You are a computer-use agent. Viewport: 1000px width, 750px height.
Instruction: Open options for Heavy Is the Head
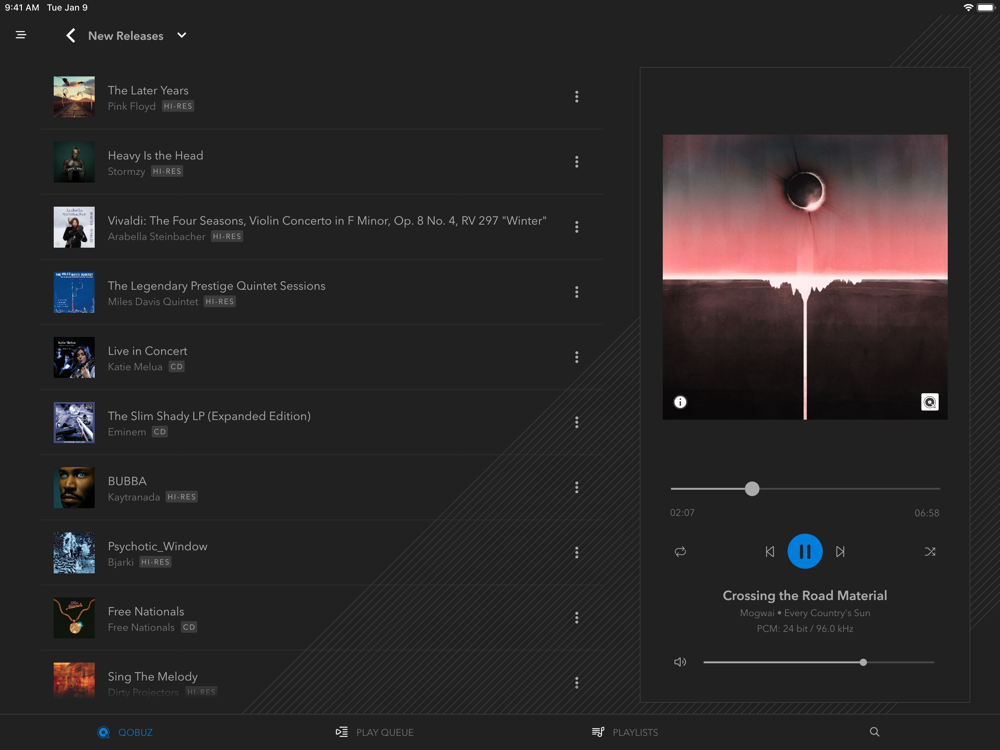pos(577,161)
